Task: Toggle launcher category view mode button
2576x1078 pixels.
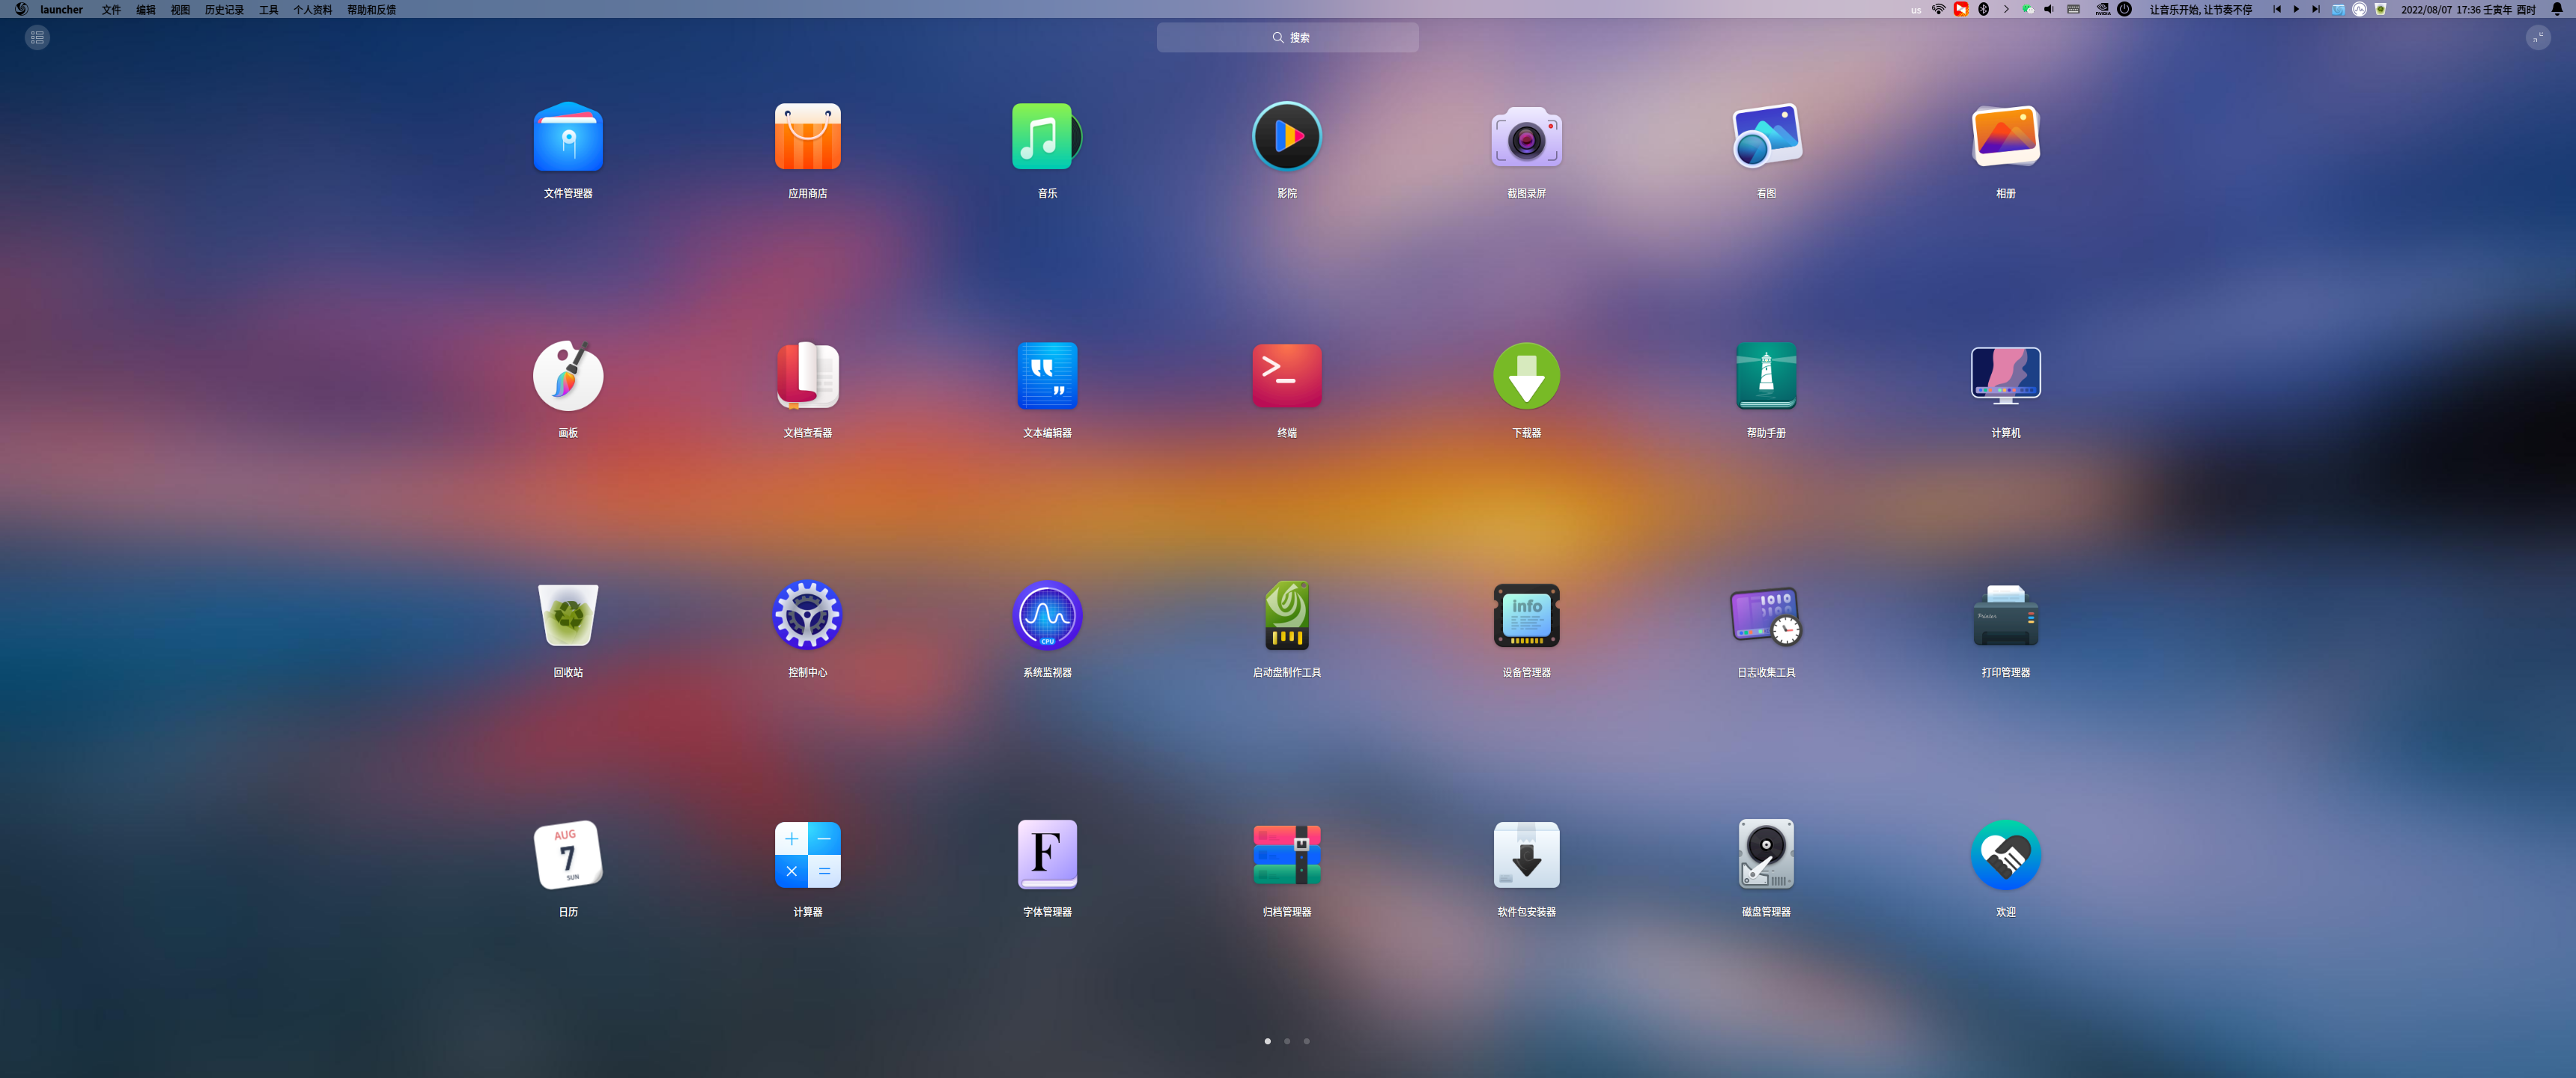Action: coord(37,38)
